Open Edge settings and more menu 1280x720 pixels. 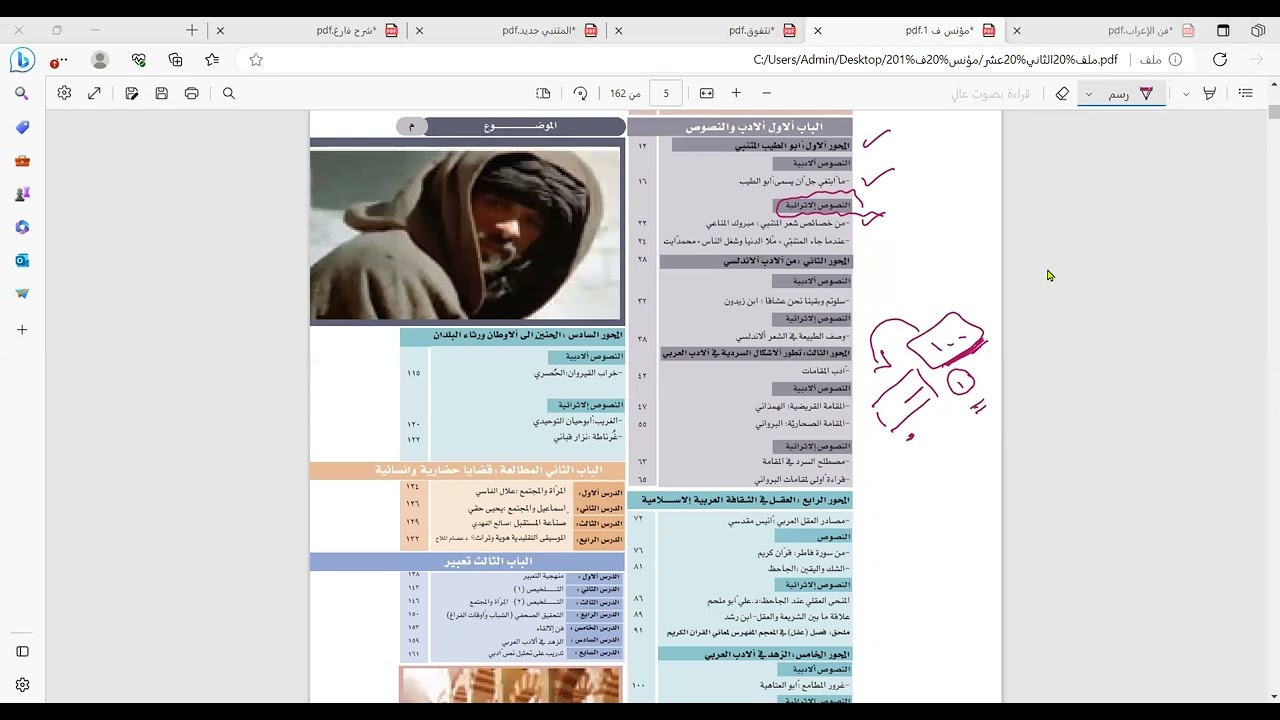pos(60,60)
